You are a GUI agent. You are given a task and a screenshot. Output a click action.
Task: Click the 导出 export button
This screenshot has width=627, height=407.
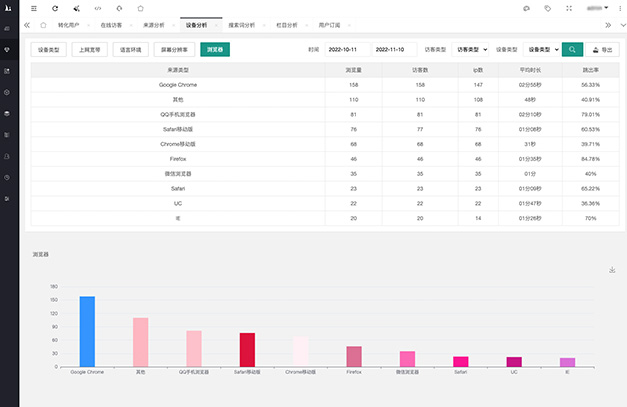(x=603, y=48)
